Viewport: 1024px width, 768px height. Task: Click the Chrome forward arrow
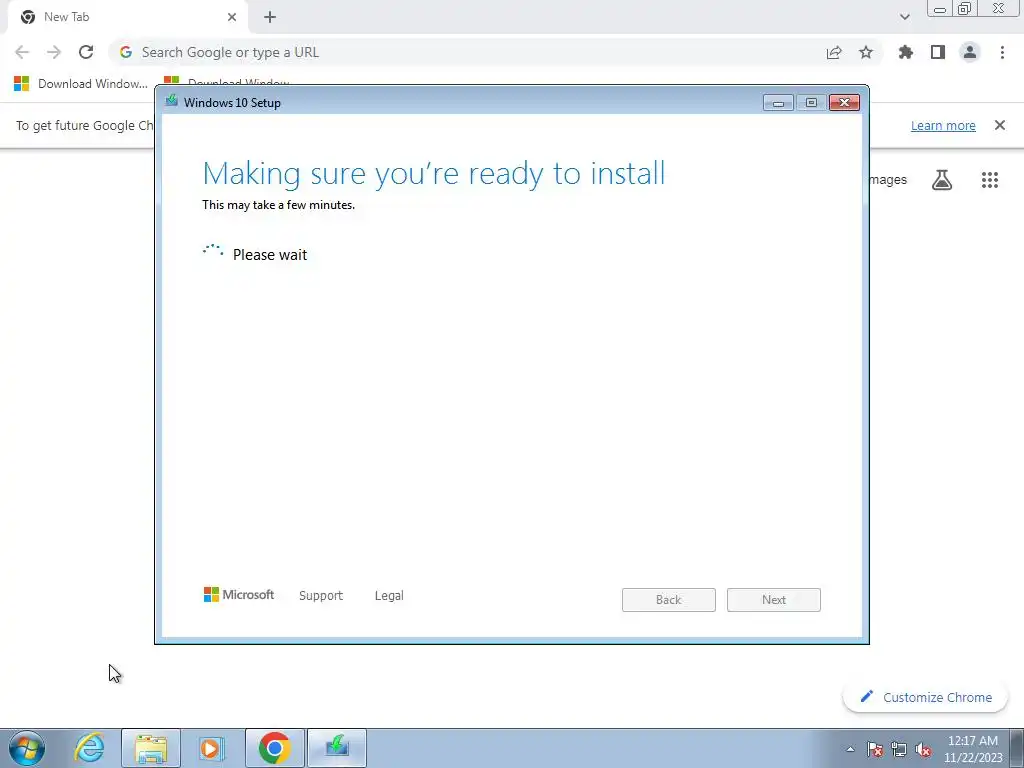coord(54,52)
